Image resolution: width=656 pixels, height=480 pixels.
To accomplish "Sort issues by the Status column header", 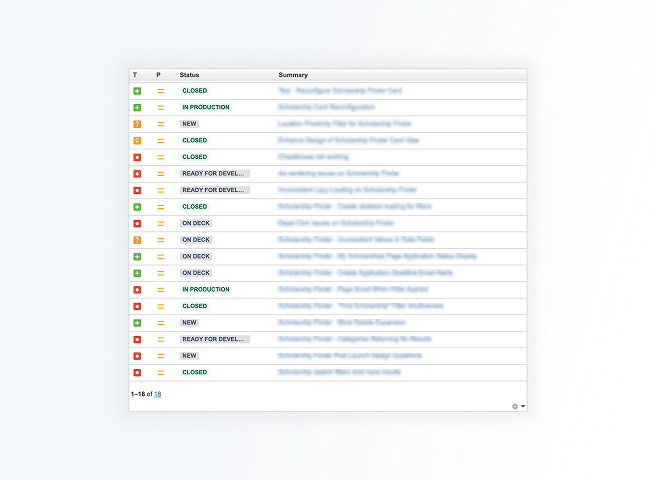I will [189, 75].
